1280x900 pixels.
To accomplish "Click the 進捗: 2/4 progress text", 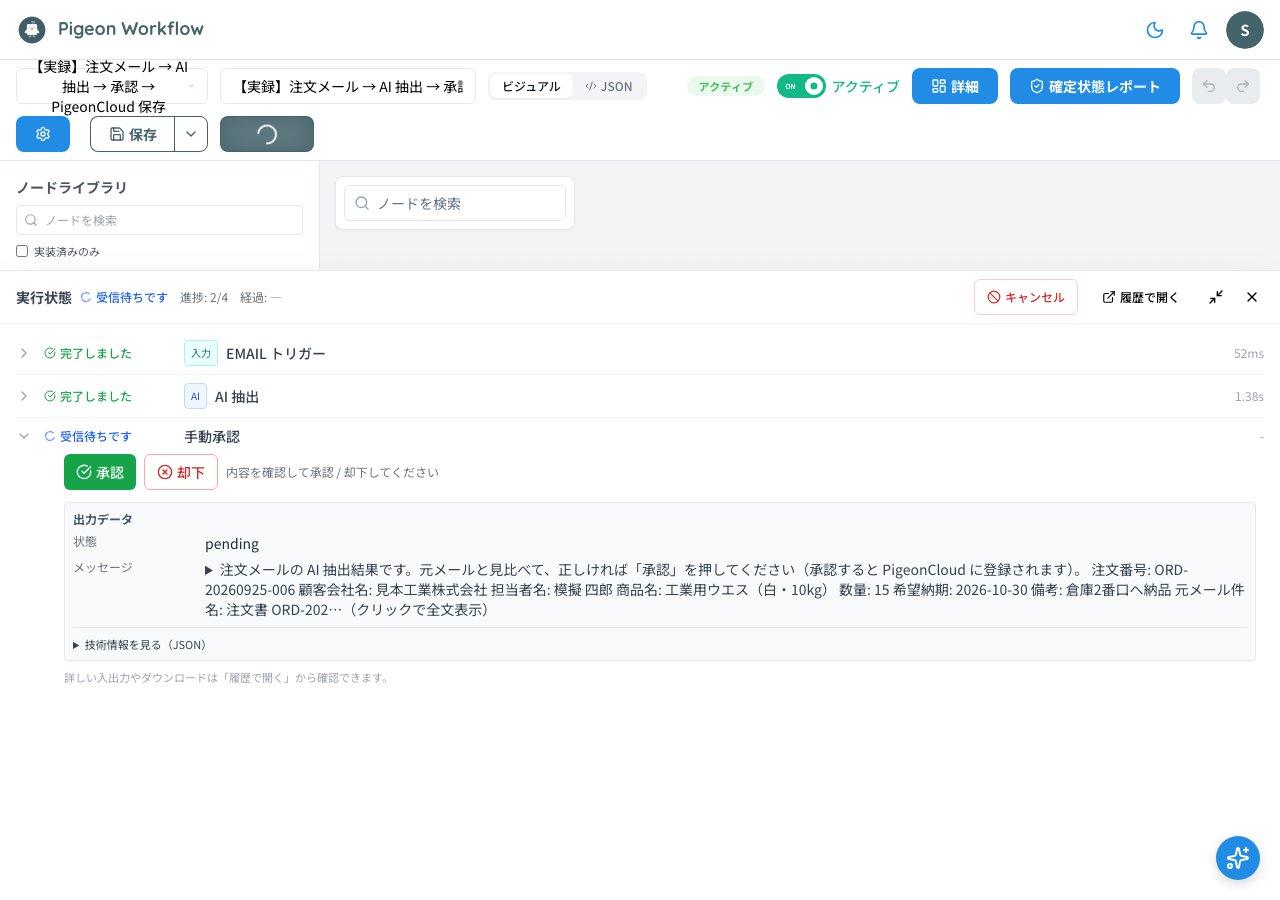I will tap(204, 297).
